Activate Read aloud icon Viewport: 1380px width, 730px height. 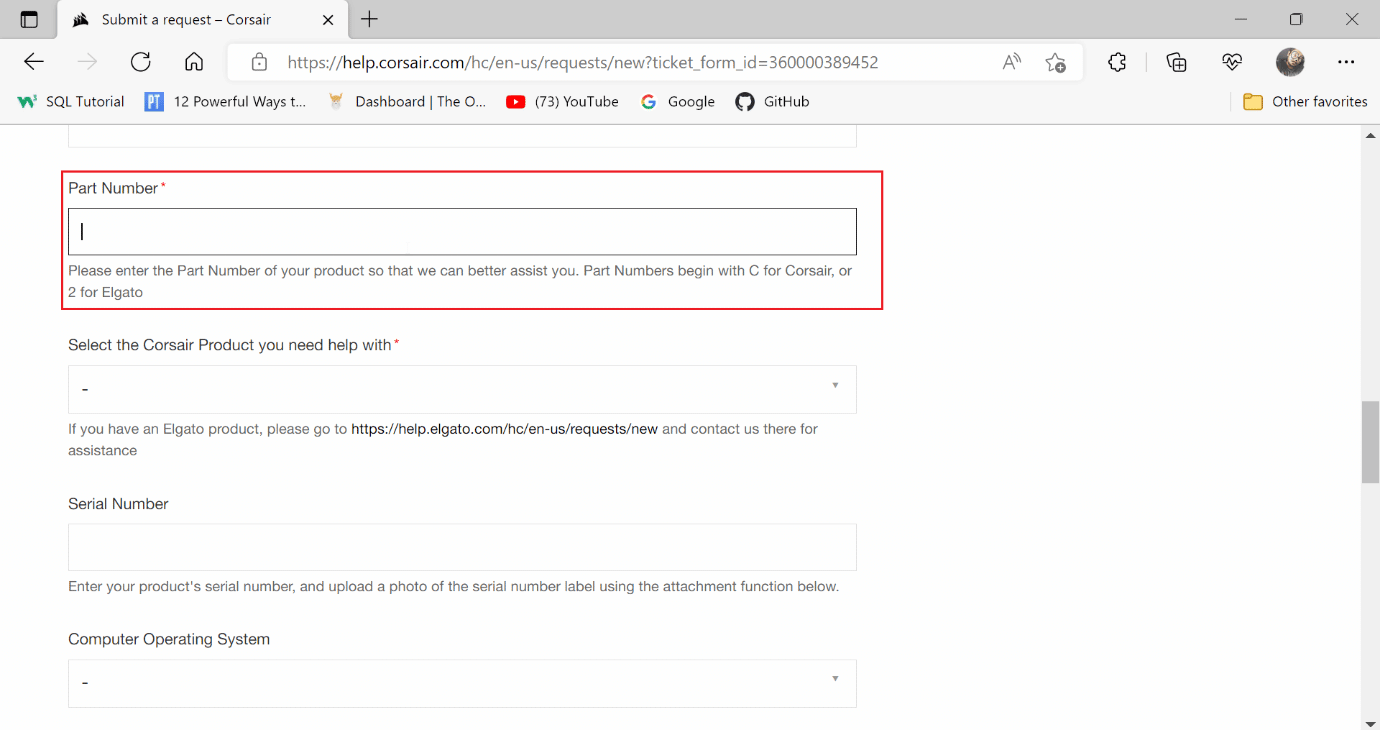1012,62
